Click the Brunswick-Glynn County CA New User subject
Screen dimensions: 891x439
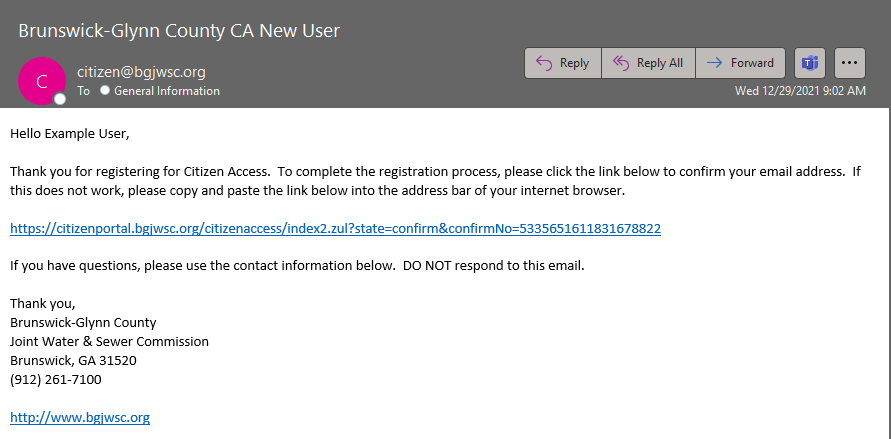179,30
